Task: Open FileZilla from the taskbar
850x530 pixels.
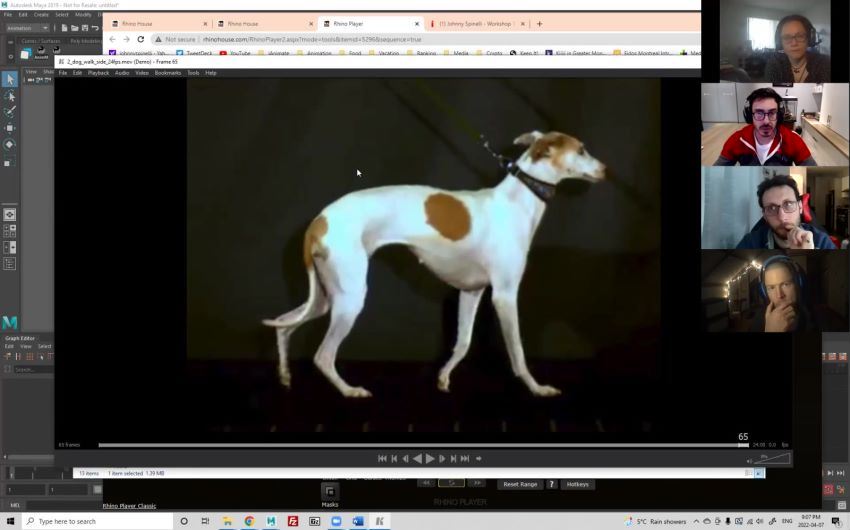Action: click(x=293, y=521)
